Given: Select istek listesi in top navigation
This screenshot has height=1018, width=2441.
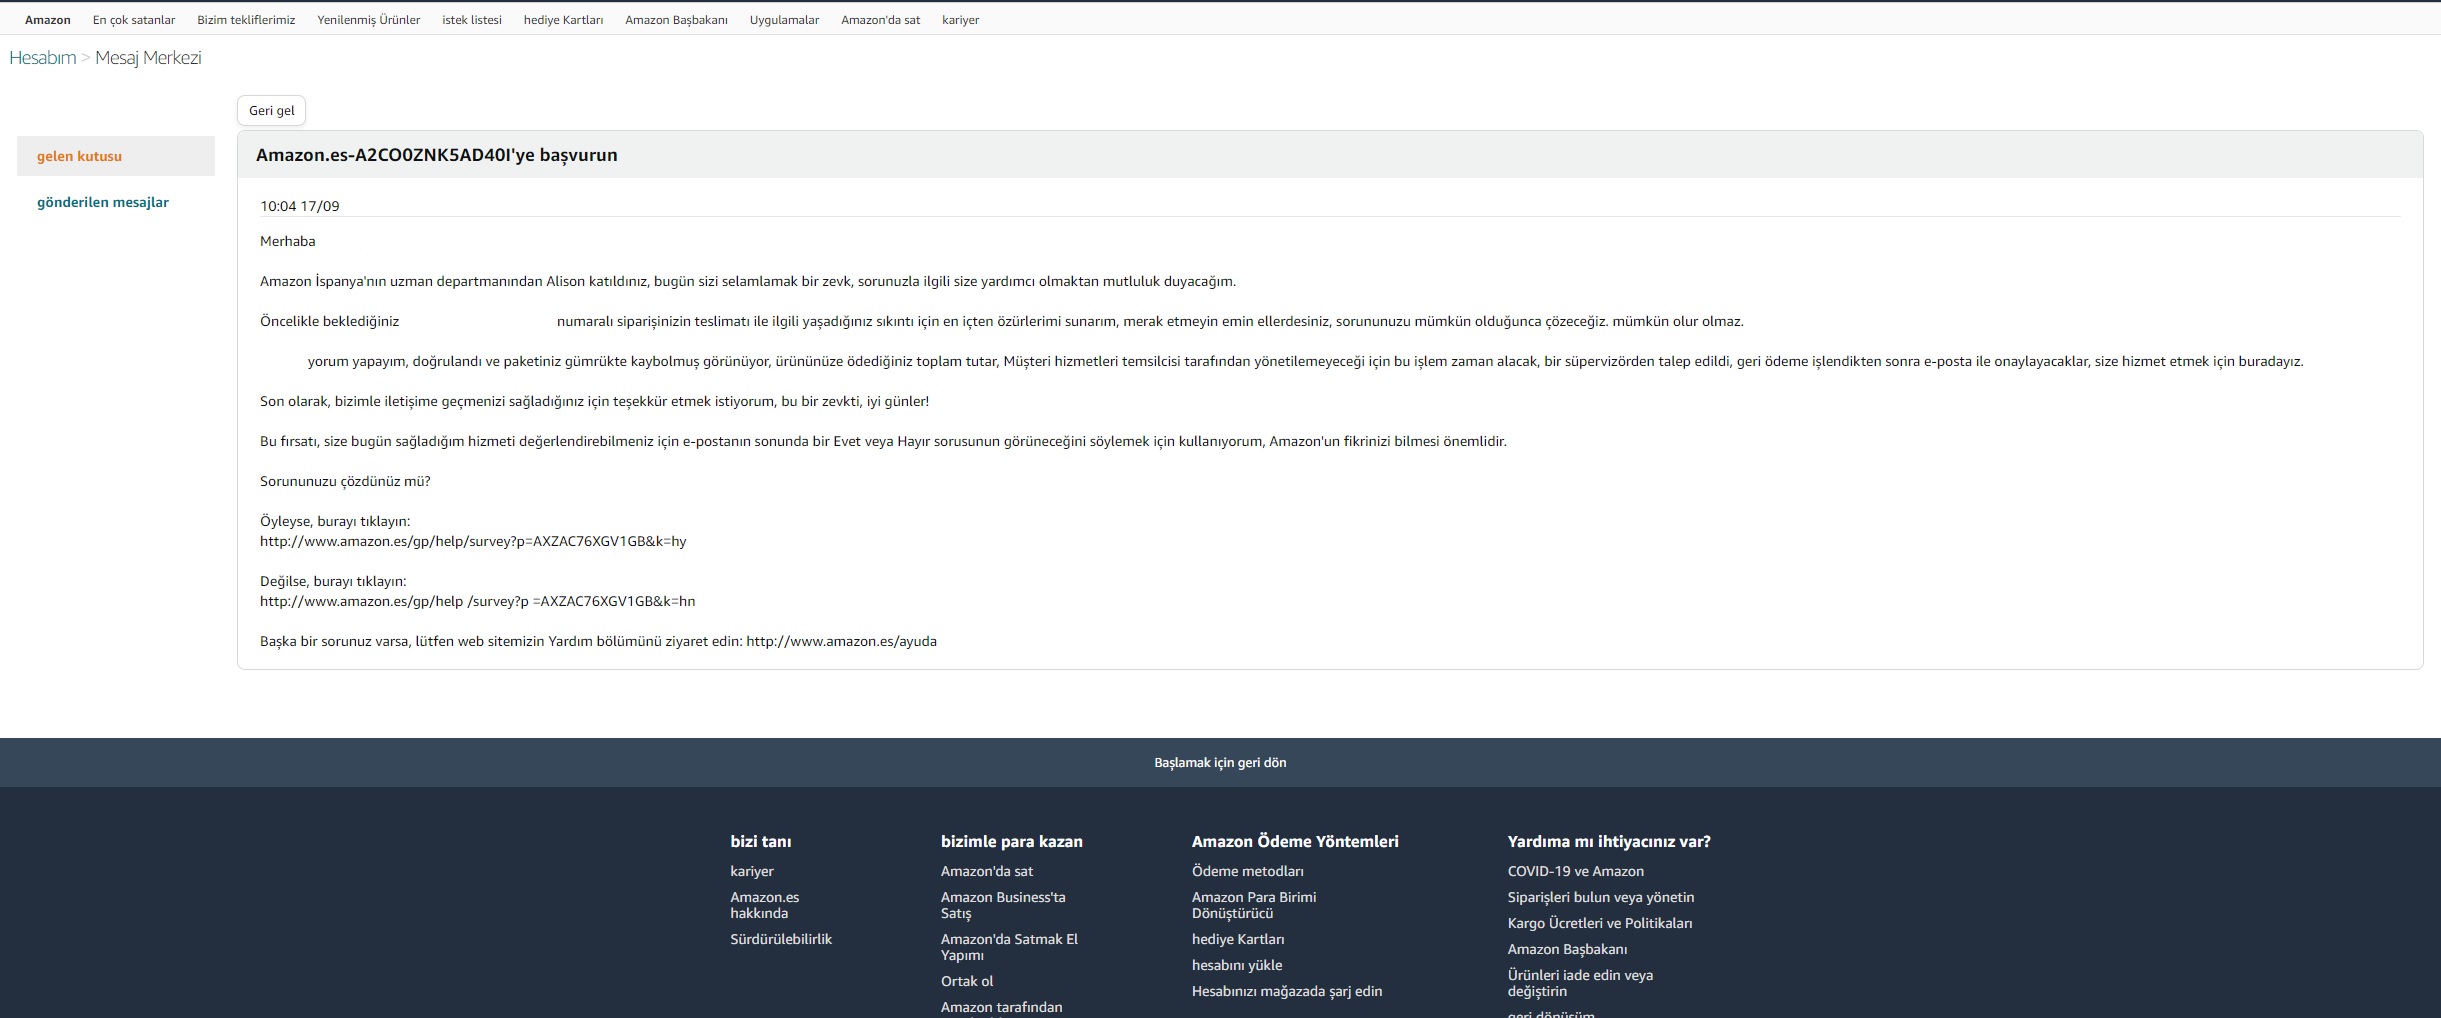Looking at the screenshot, I should pyautogui.click(x=472, y=20).
